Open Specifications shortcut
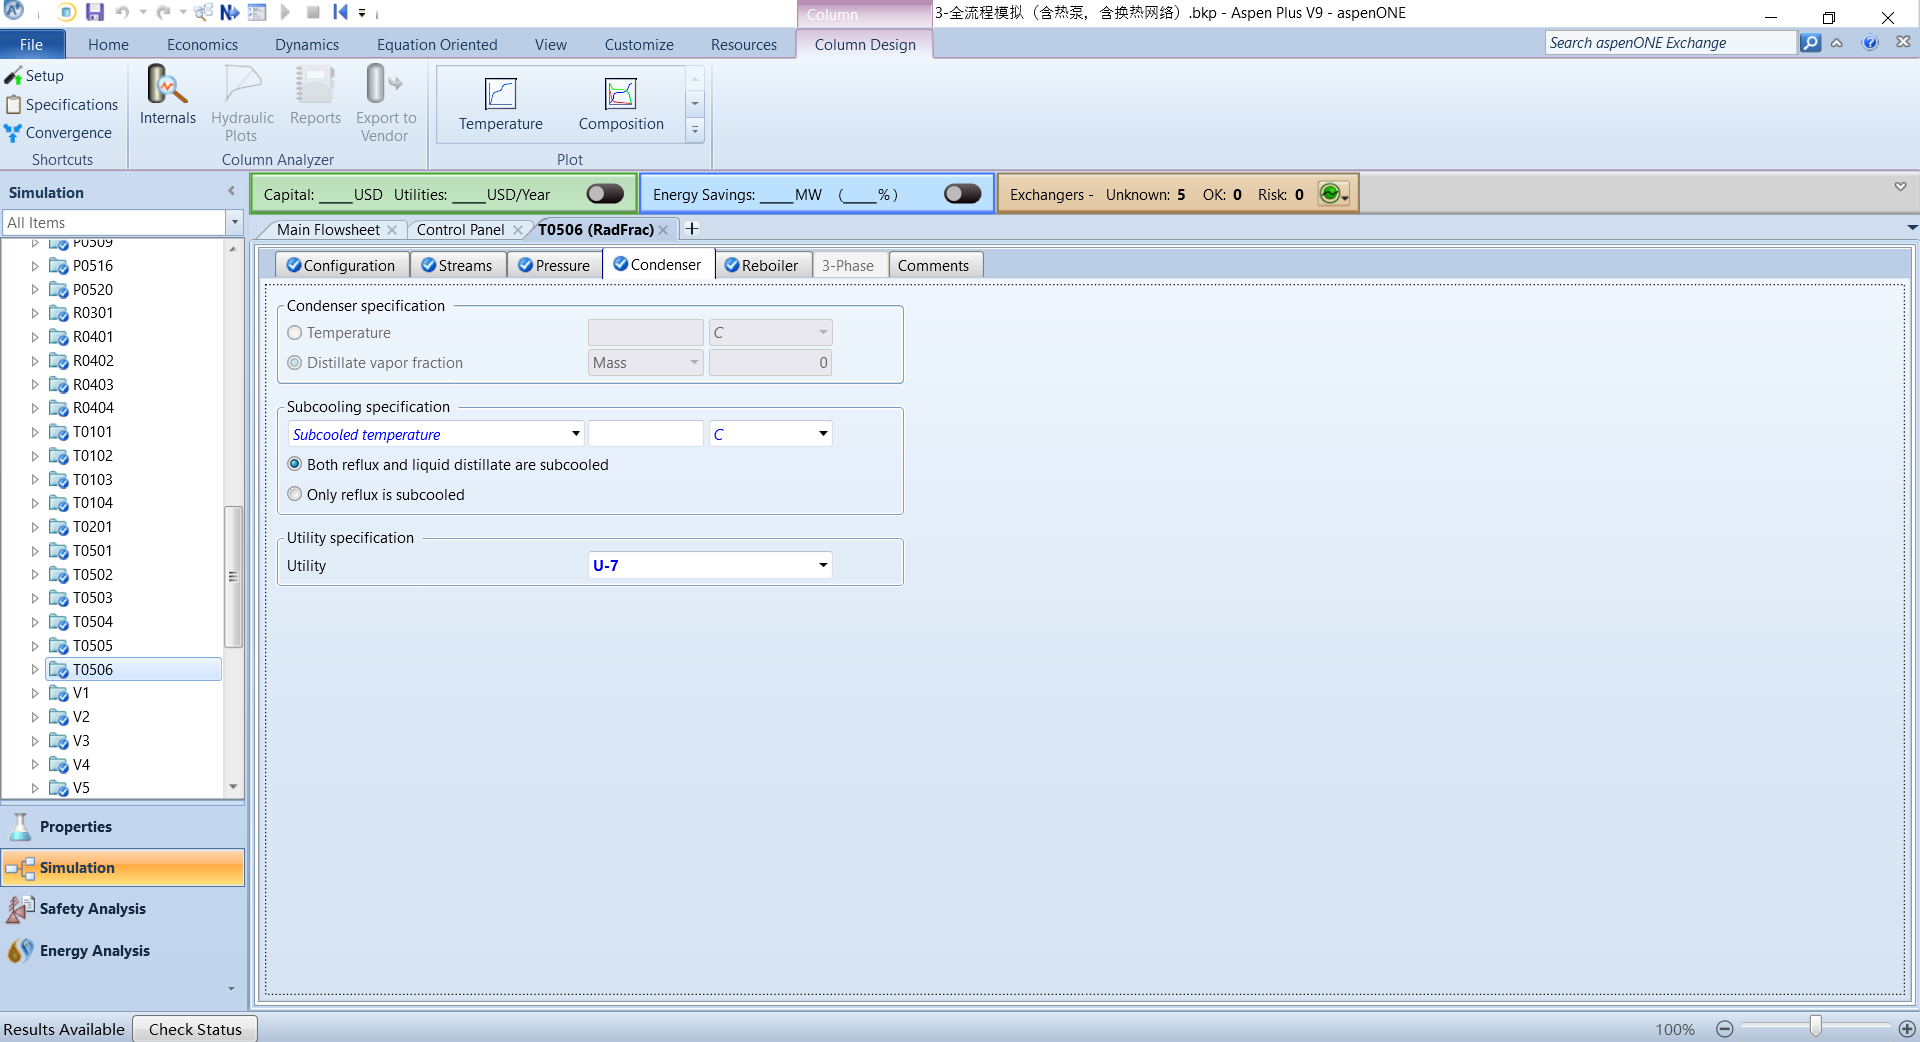This screenshot has height=1042, width=1920. pos(62,105)
